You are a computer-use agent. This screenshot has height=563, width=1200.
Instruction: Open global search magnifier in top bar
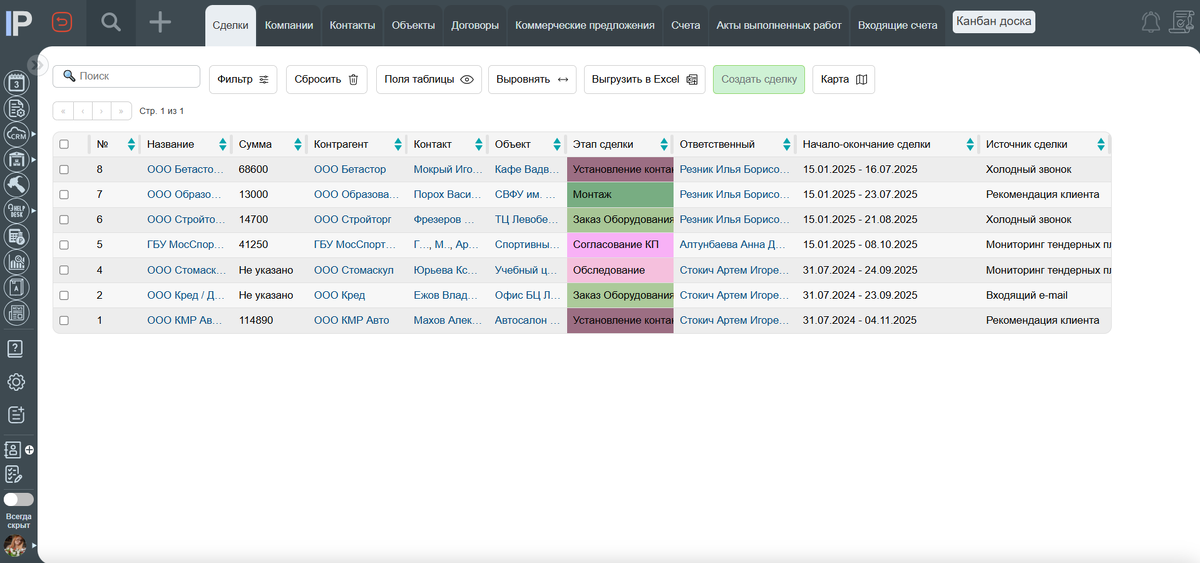point(111,22)
